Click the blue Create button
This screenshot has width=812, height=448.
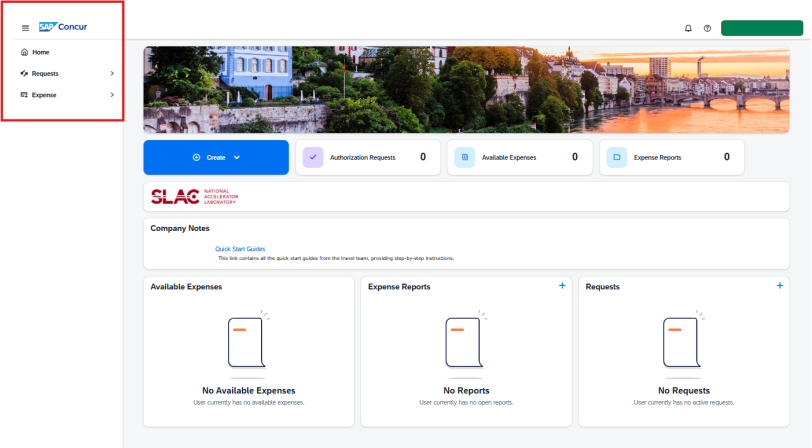(x=216, y=157)
